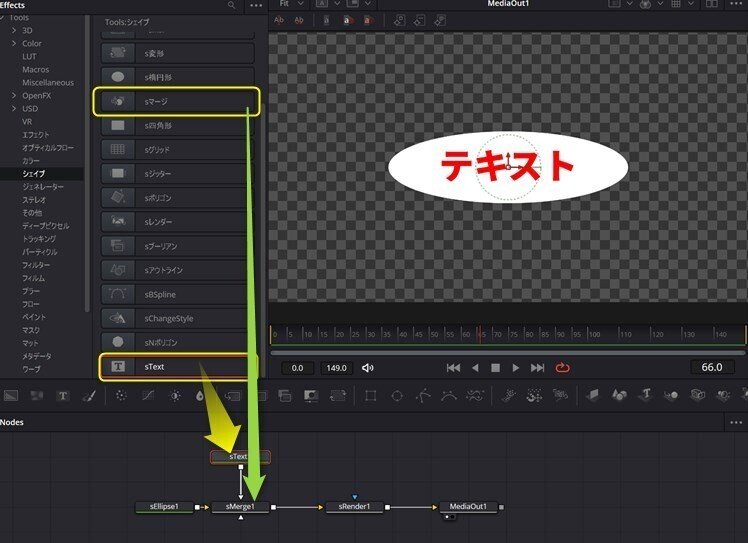
Task: Open Effects panel options menu
Action: click(x=256, y=5)
